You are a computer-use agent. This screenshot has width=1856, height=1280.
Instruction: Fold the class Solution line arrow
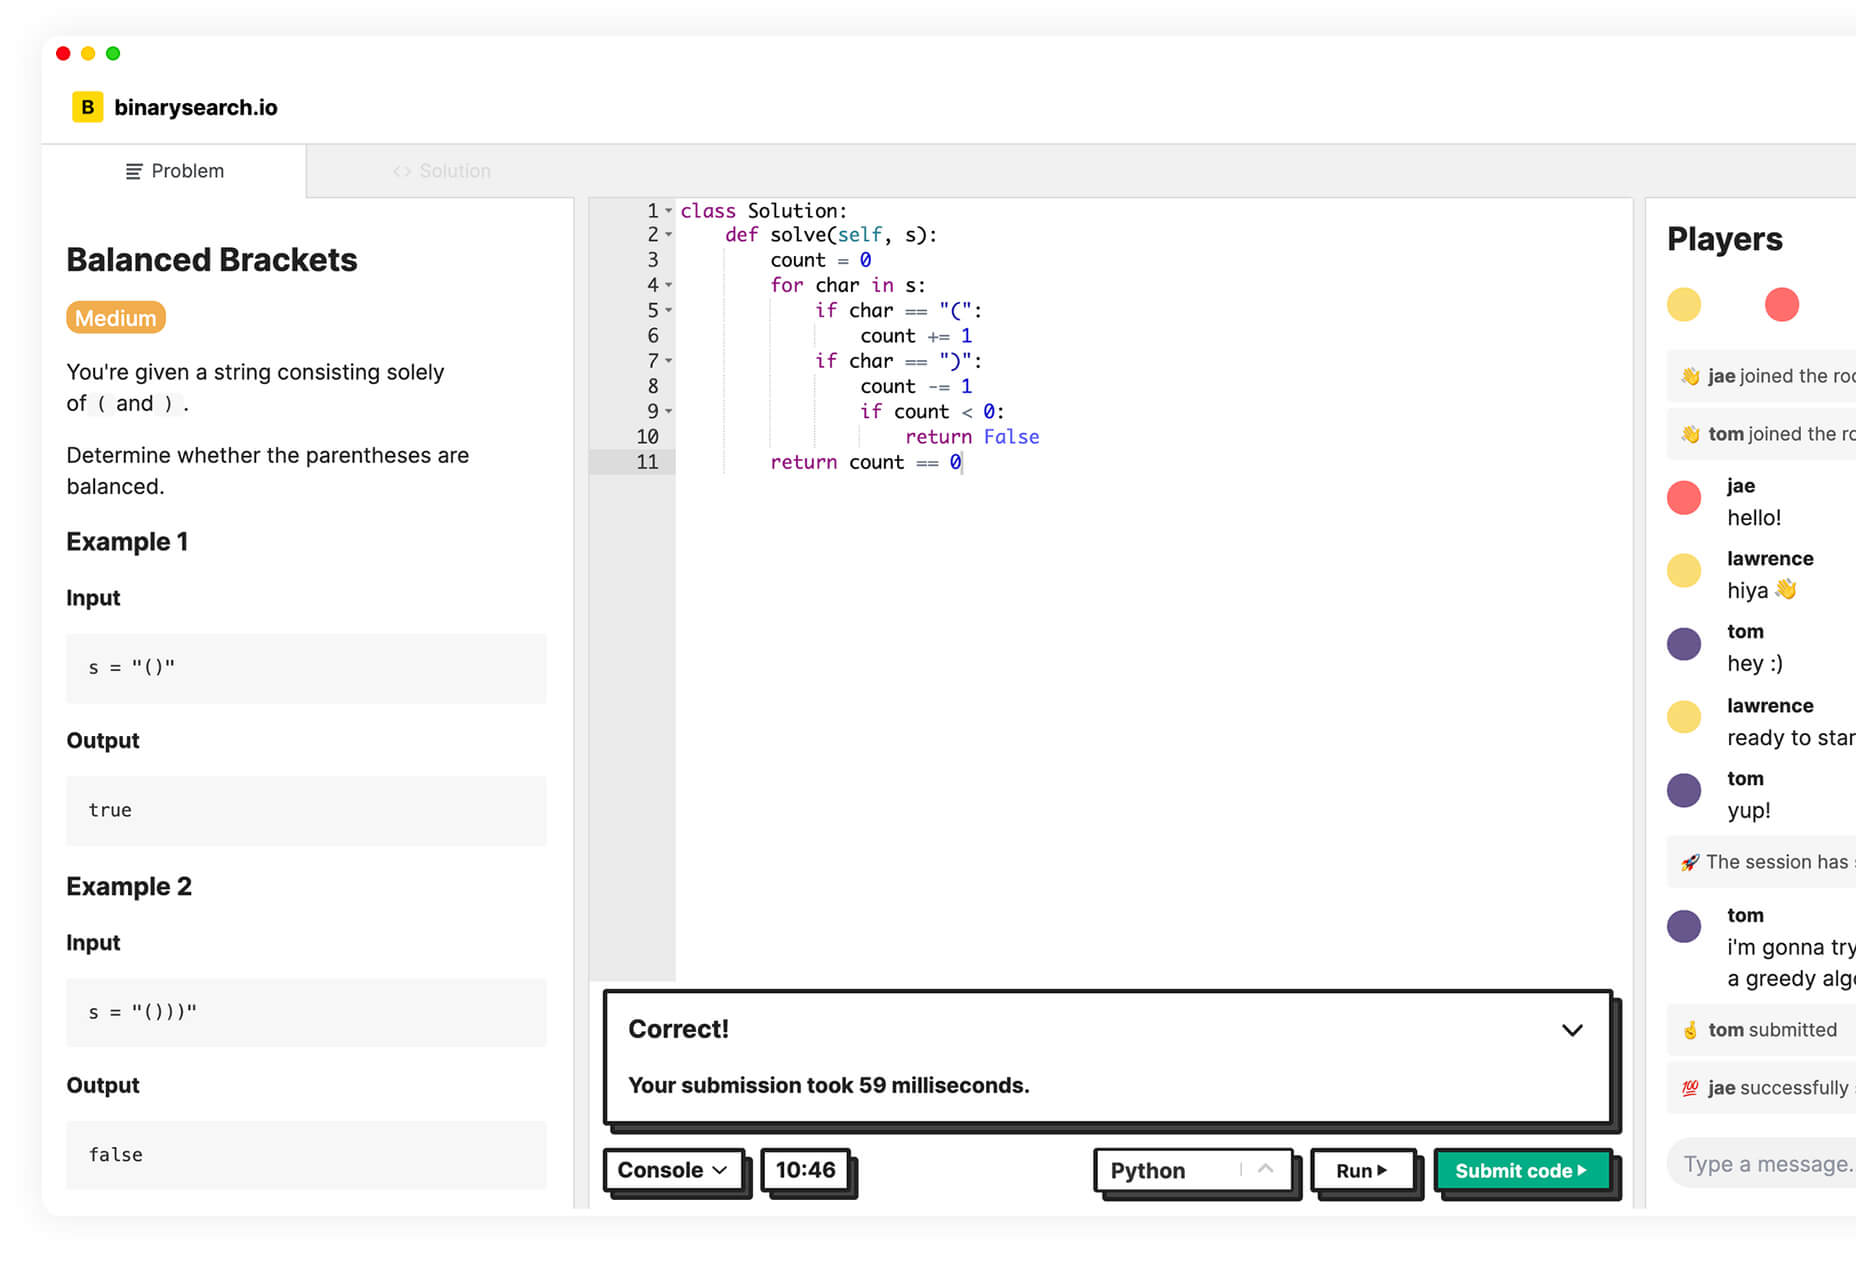(668, 211)
